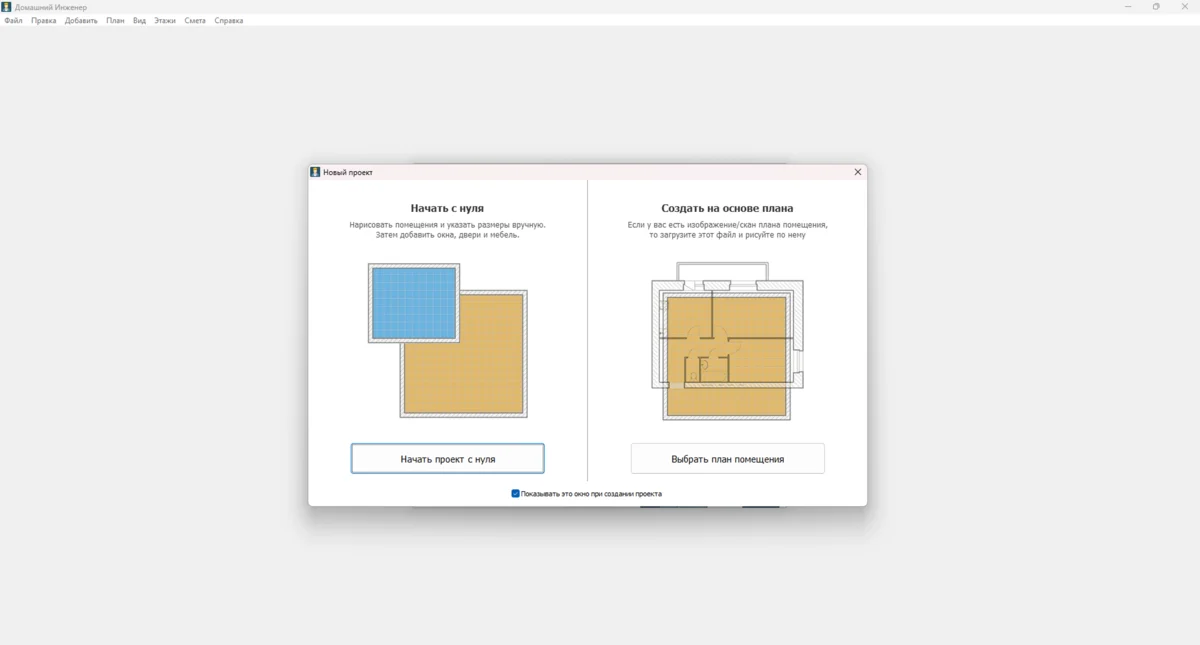
Task: Click the text Нарисовать помещения и указать размеры вручную
Action: (448, 225)
